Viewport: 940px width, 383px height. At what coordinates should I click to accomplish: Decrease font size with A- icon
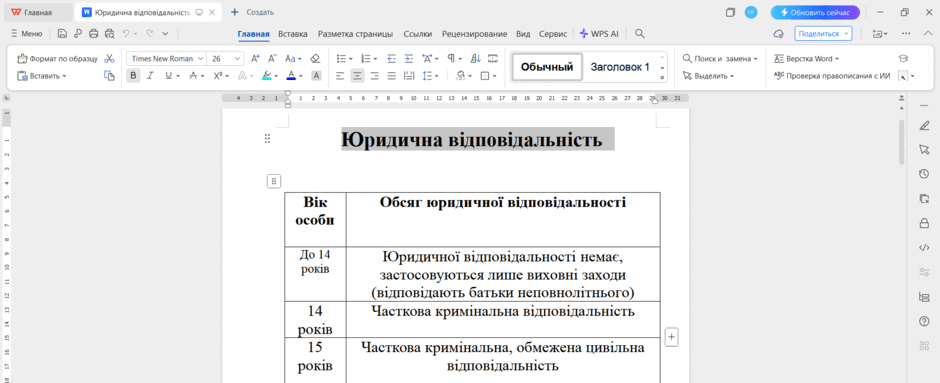point(272,59)
